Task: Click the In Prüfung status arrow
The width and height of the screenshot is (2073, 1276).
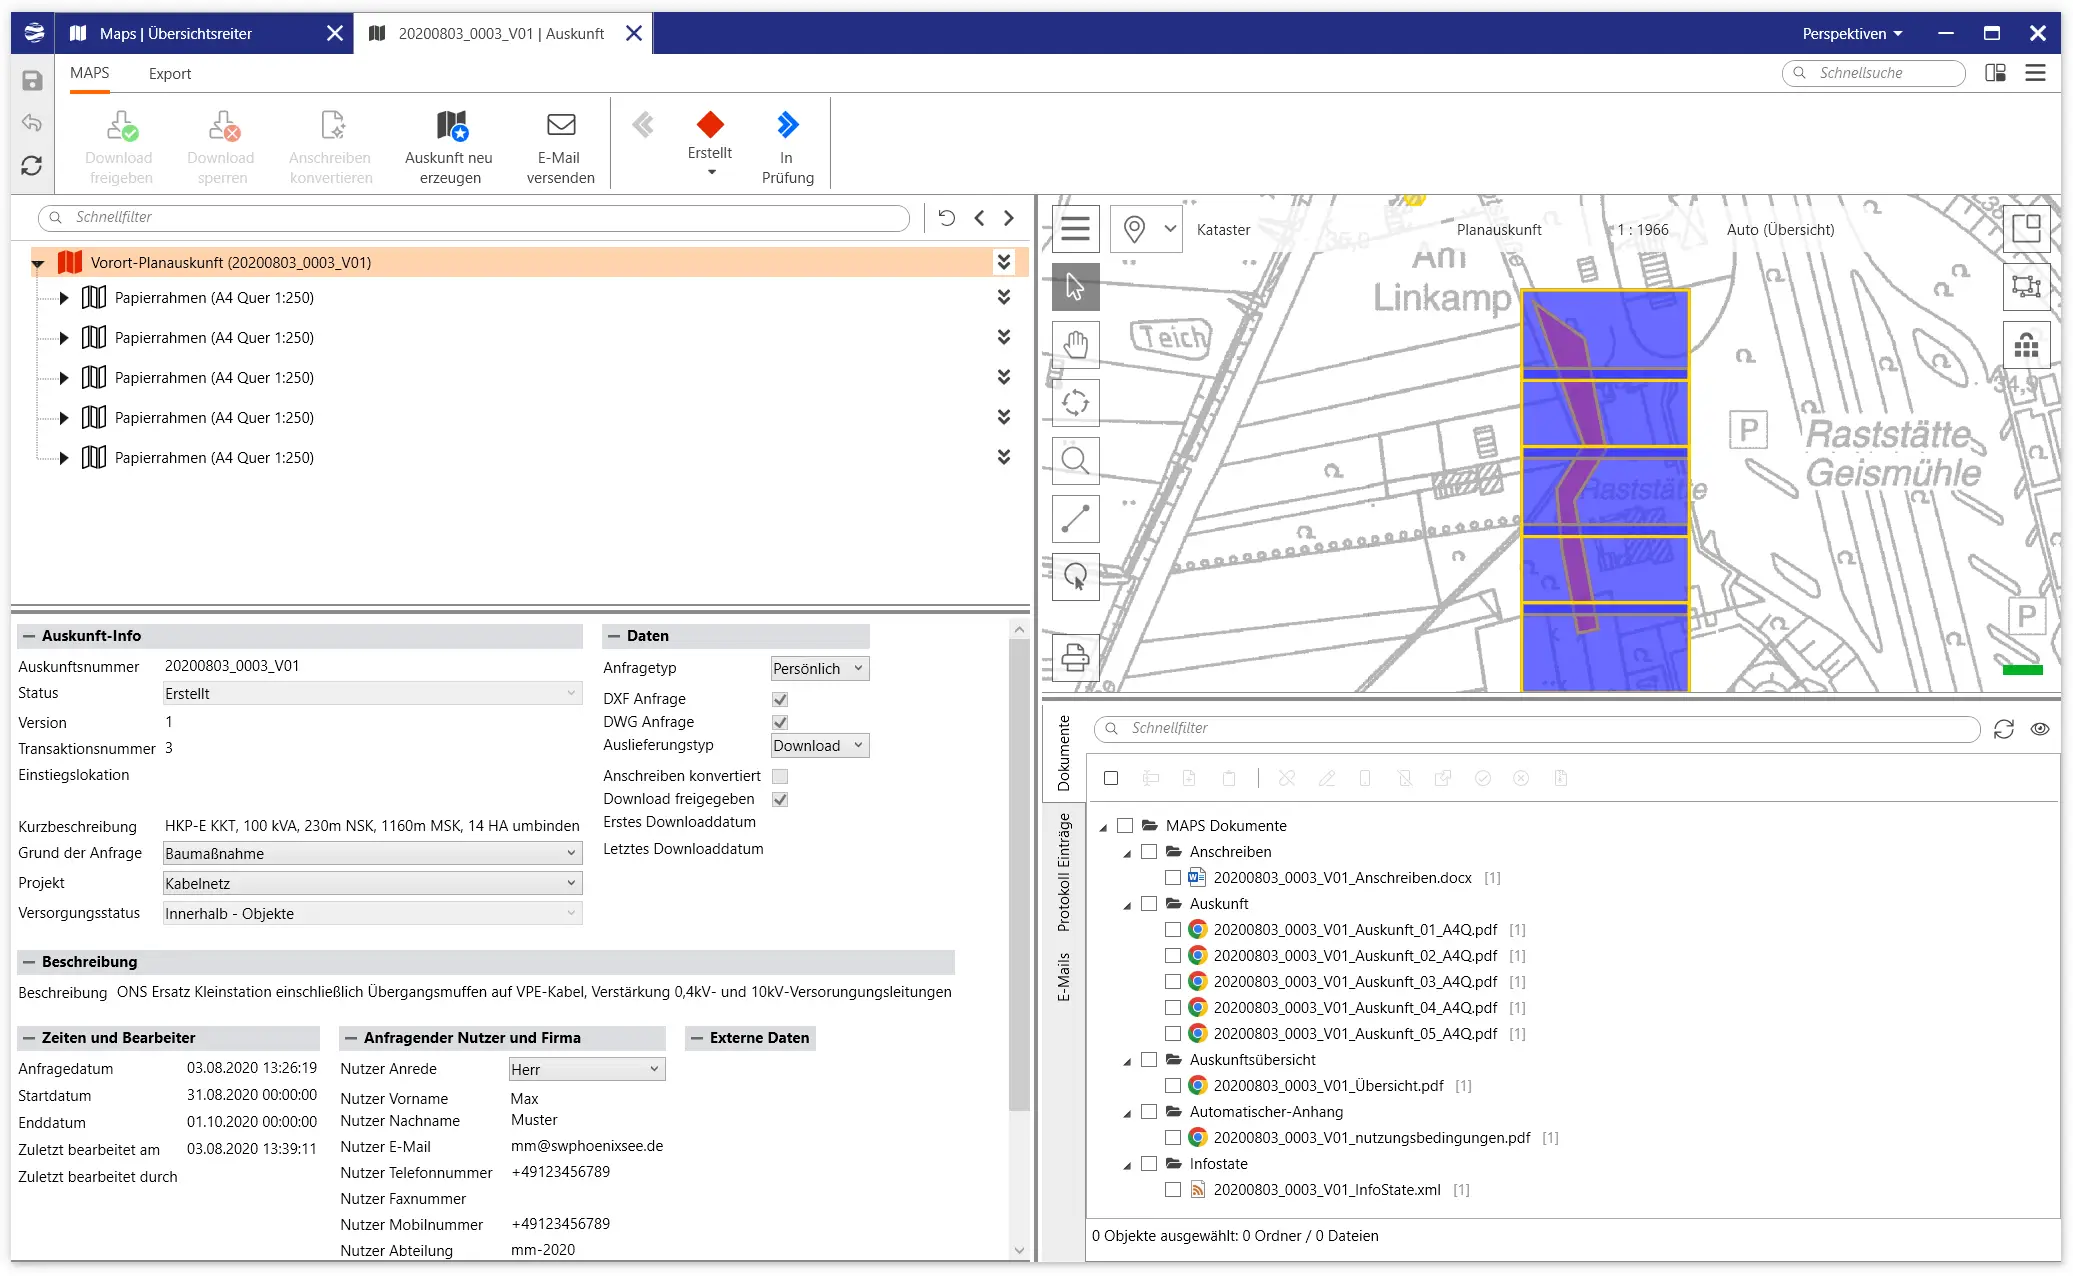Action: pyautogui.click(x=788, y=125)
